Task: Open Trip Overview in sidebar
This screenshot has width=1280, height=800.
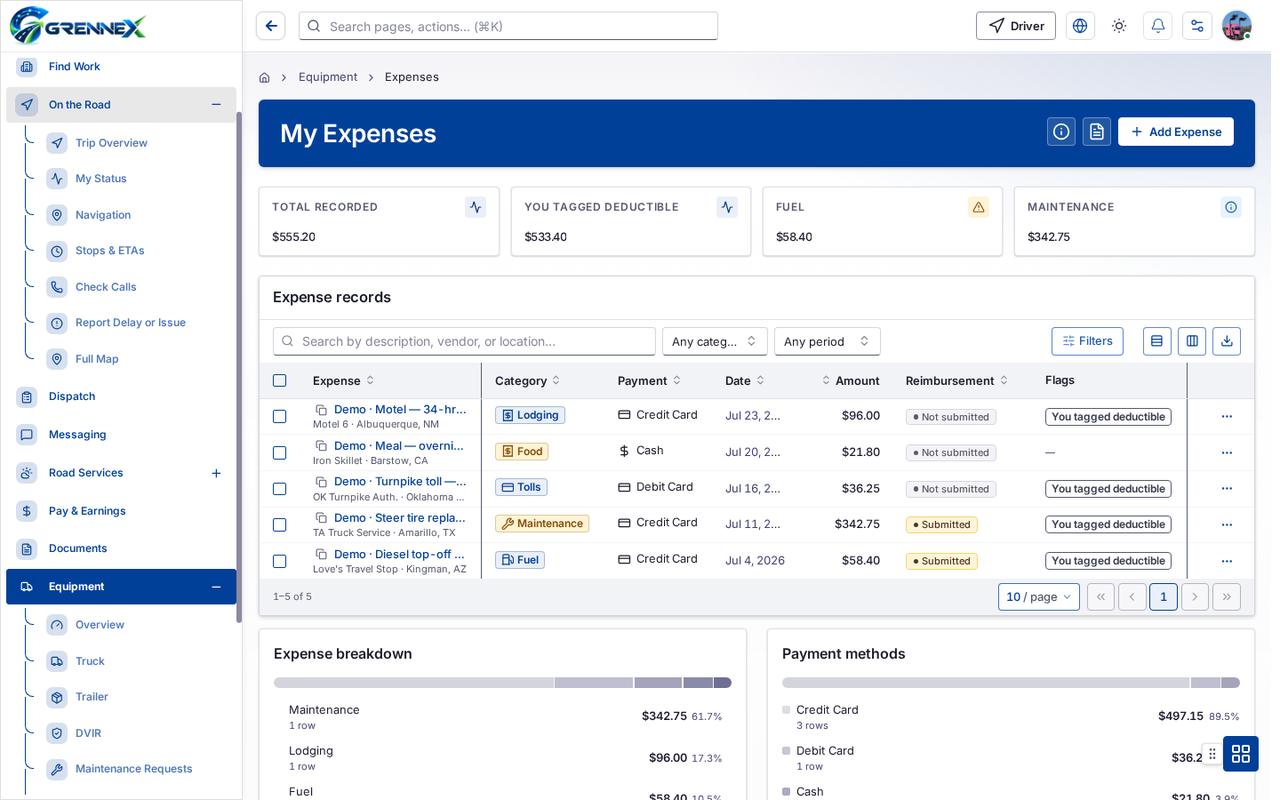Action: tap(111, 143)
